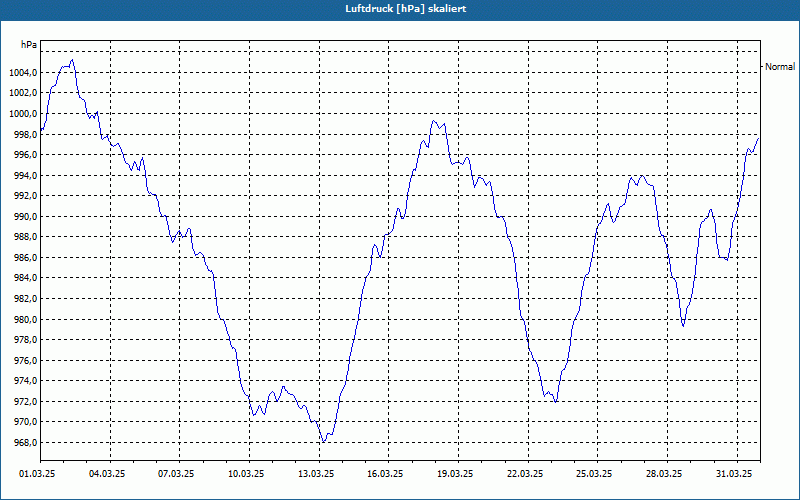Image resolution: width=800 pixels, height=500 pixels.
Task: Click the 986,0 y-axis value
Action: [25, 258]
